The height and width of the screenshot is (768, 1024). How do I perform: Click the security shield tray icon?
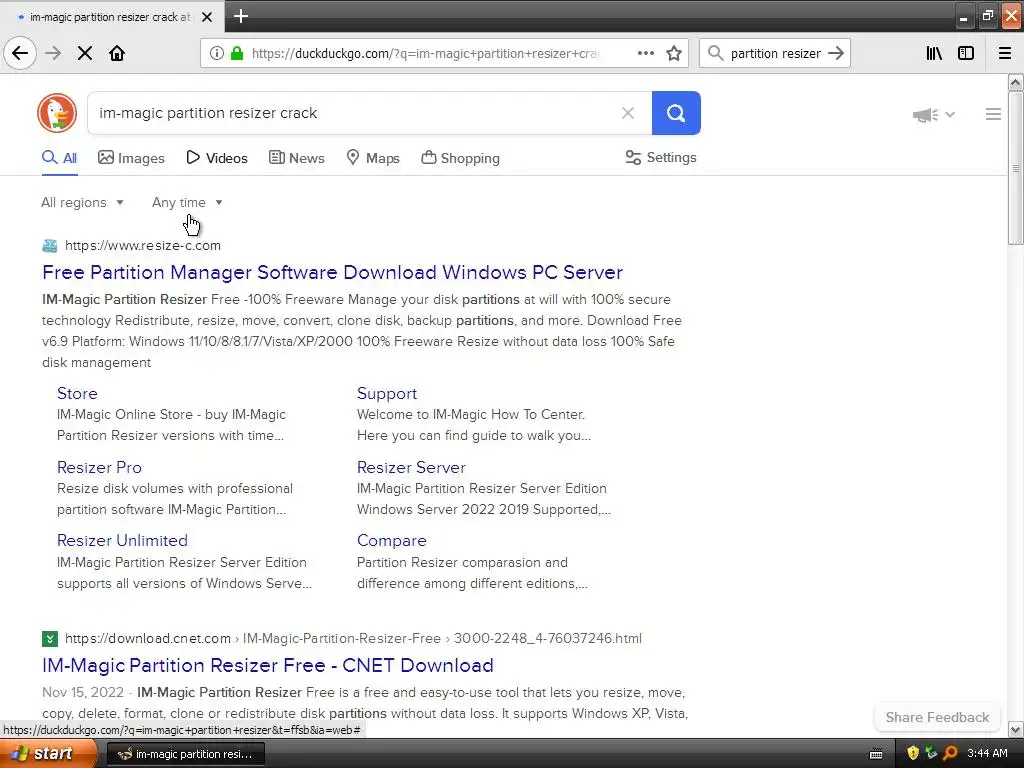(x=912, y=754)
